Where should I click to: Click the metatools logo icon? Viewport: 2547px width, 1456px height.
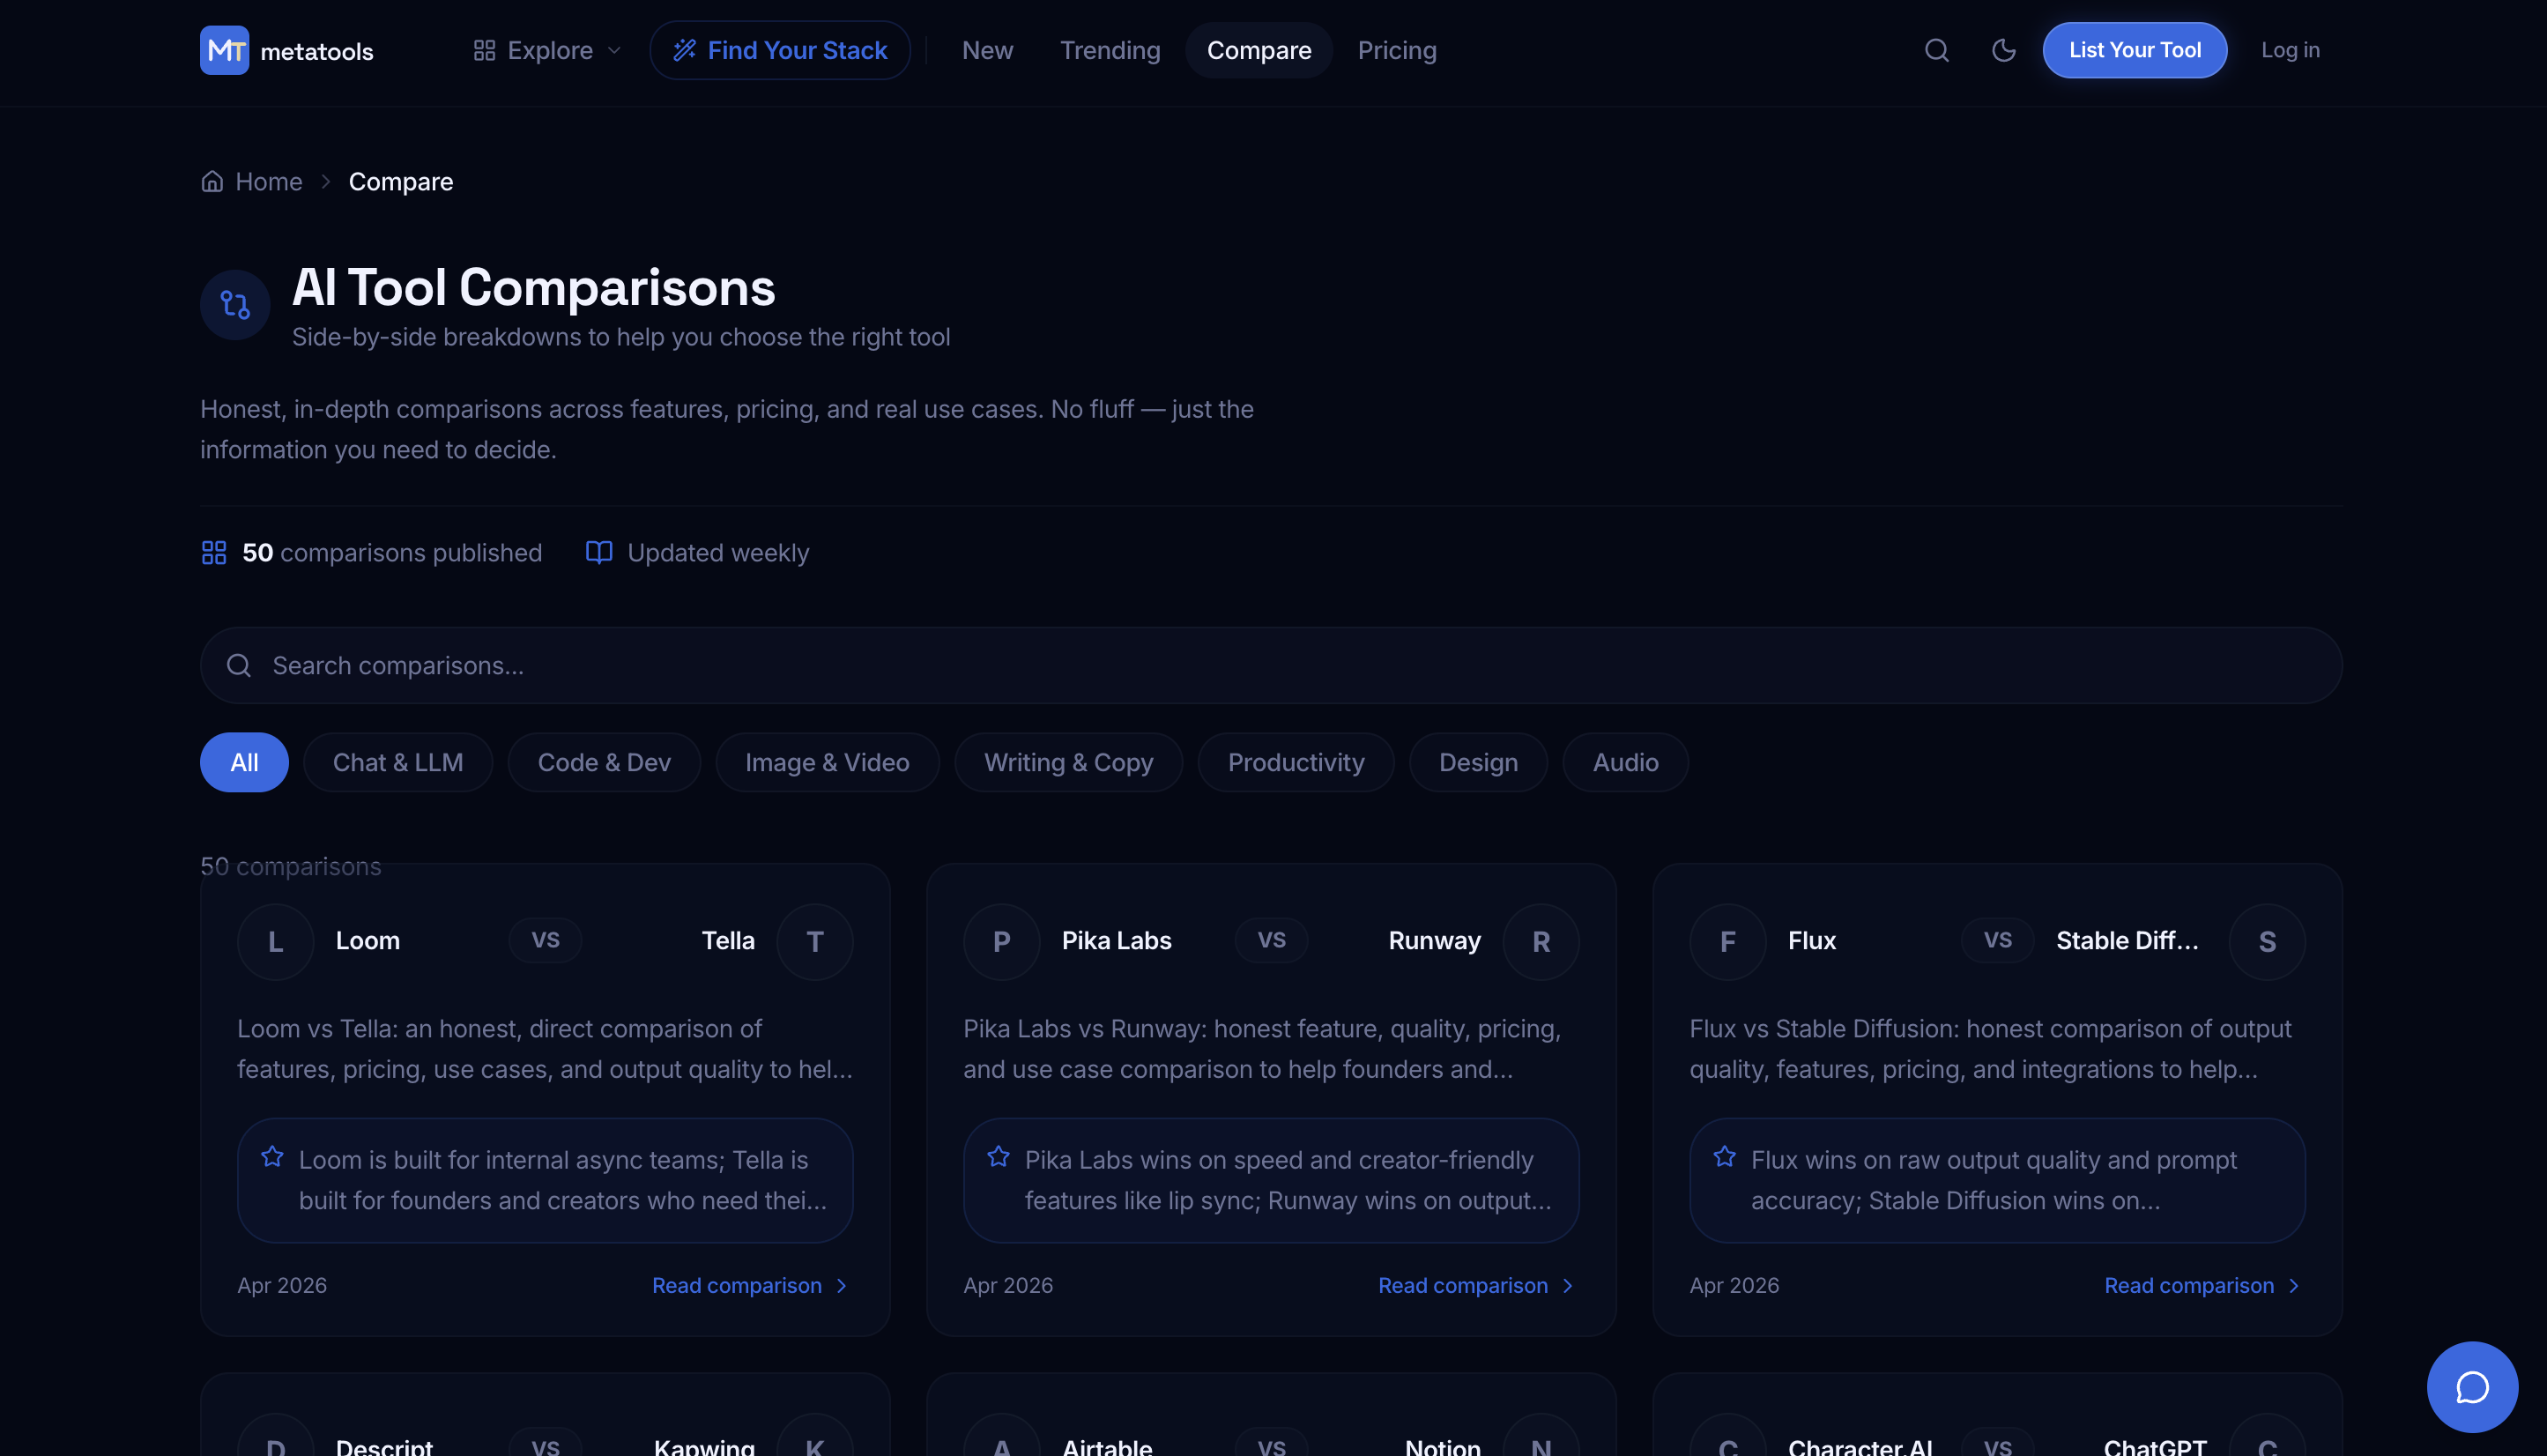[223, 50]
